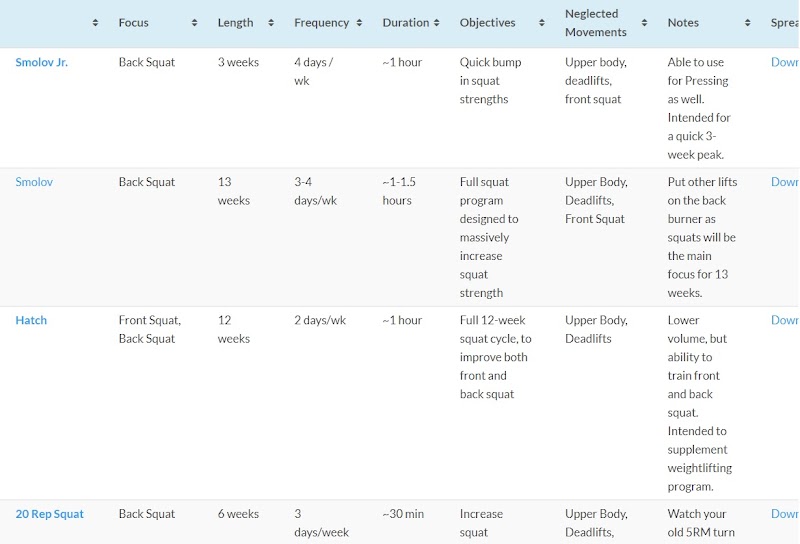Screen dimensions: 800x544
Task: Open the 20 Rep Squat program link
Action: click(x=50, y=514)
